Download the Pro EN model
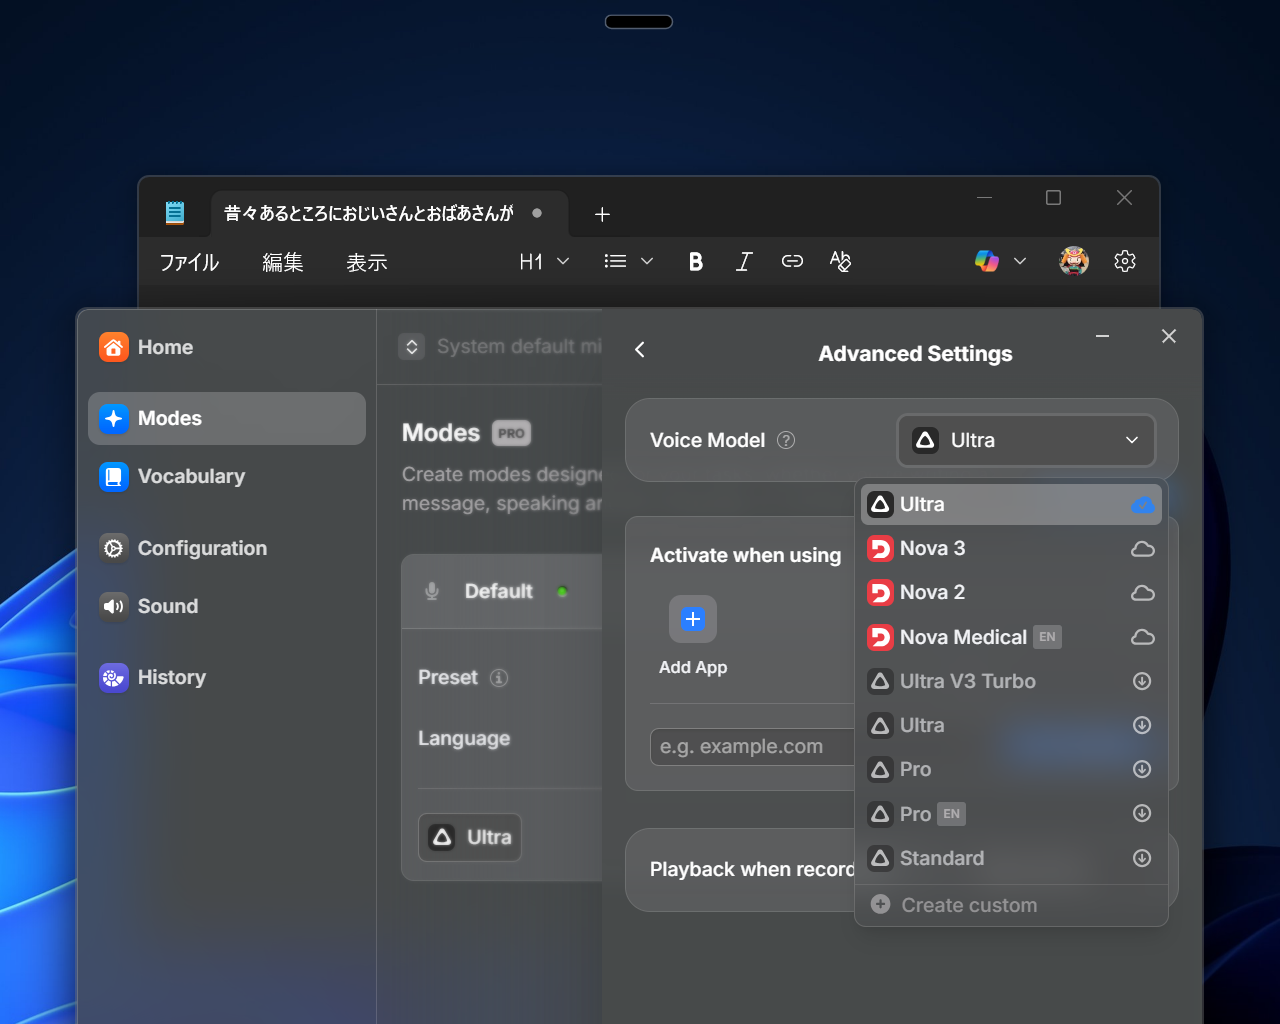 1142,813
